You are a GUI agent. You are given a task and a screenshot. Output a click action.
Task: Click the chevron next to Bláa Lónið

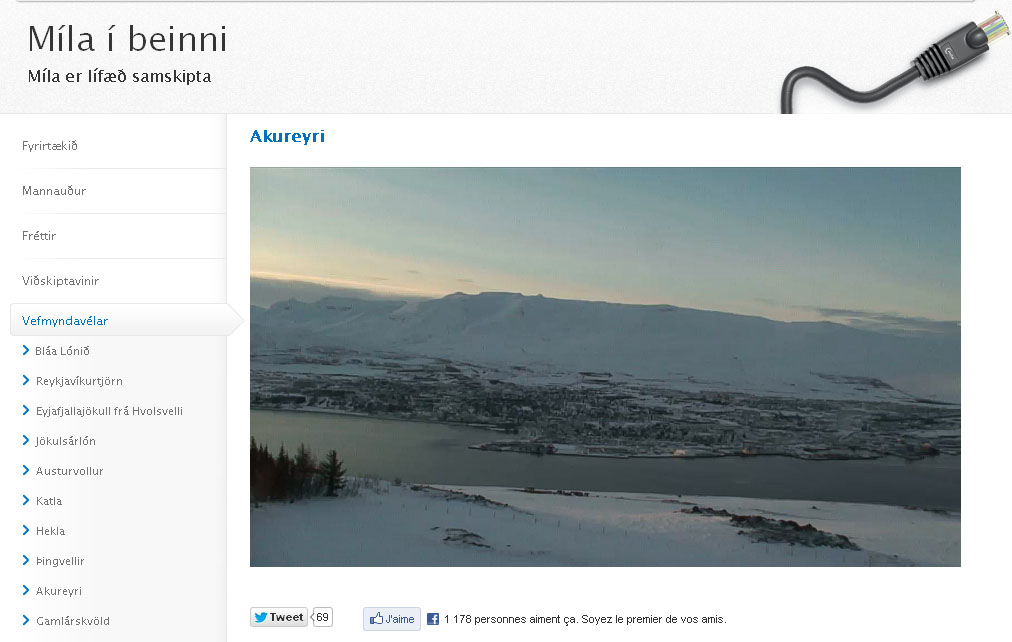(26, 350)
